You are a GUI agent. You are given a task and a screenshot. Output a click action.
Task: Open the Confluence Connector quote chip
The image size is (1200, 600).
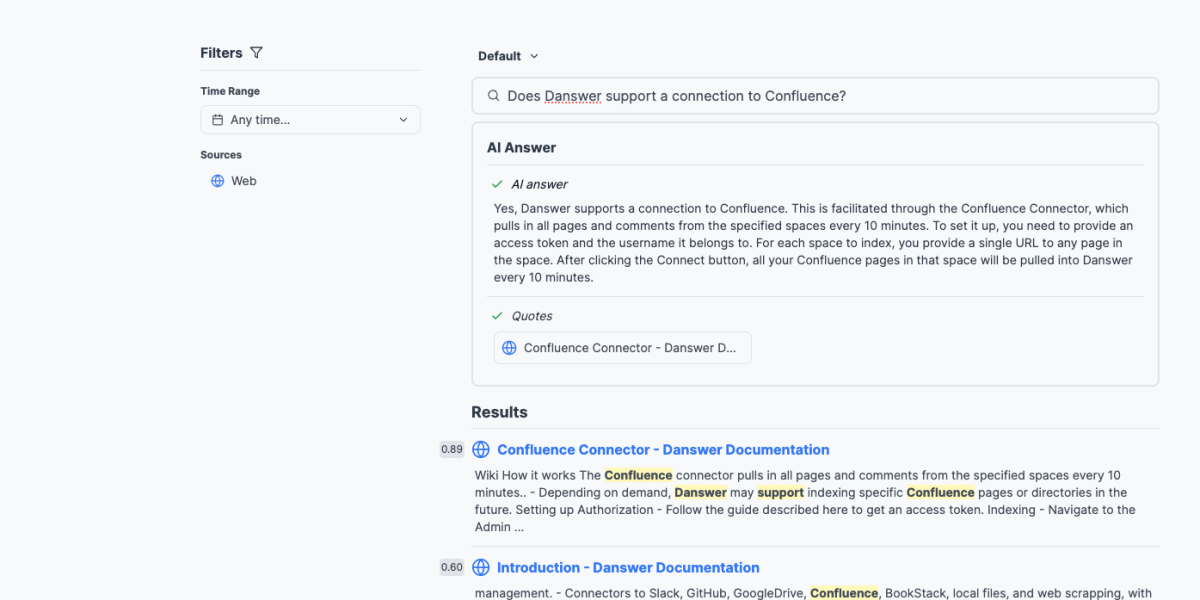622,348
